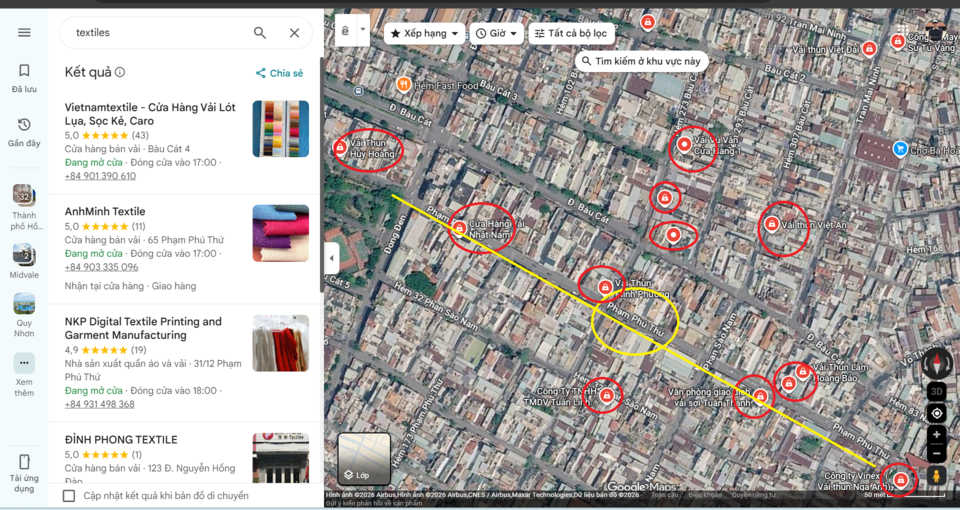Open the Đã lưu saved places
The width and height of the screenshot is (960, 510).
pyautogui.click(x=24, y=78)
